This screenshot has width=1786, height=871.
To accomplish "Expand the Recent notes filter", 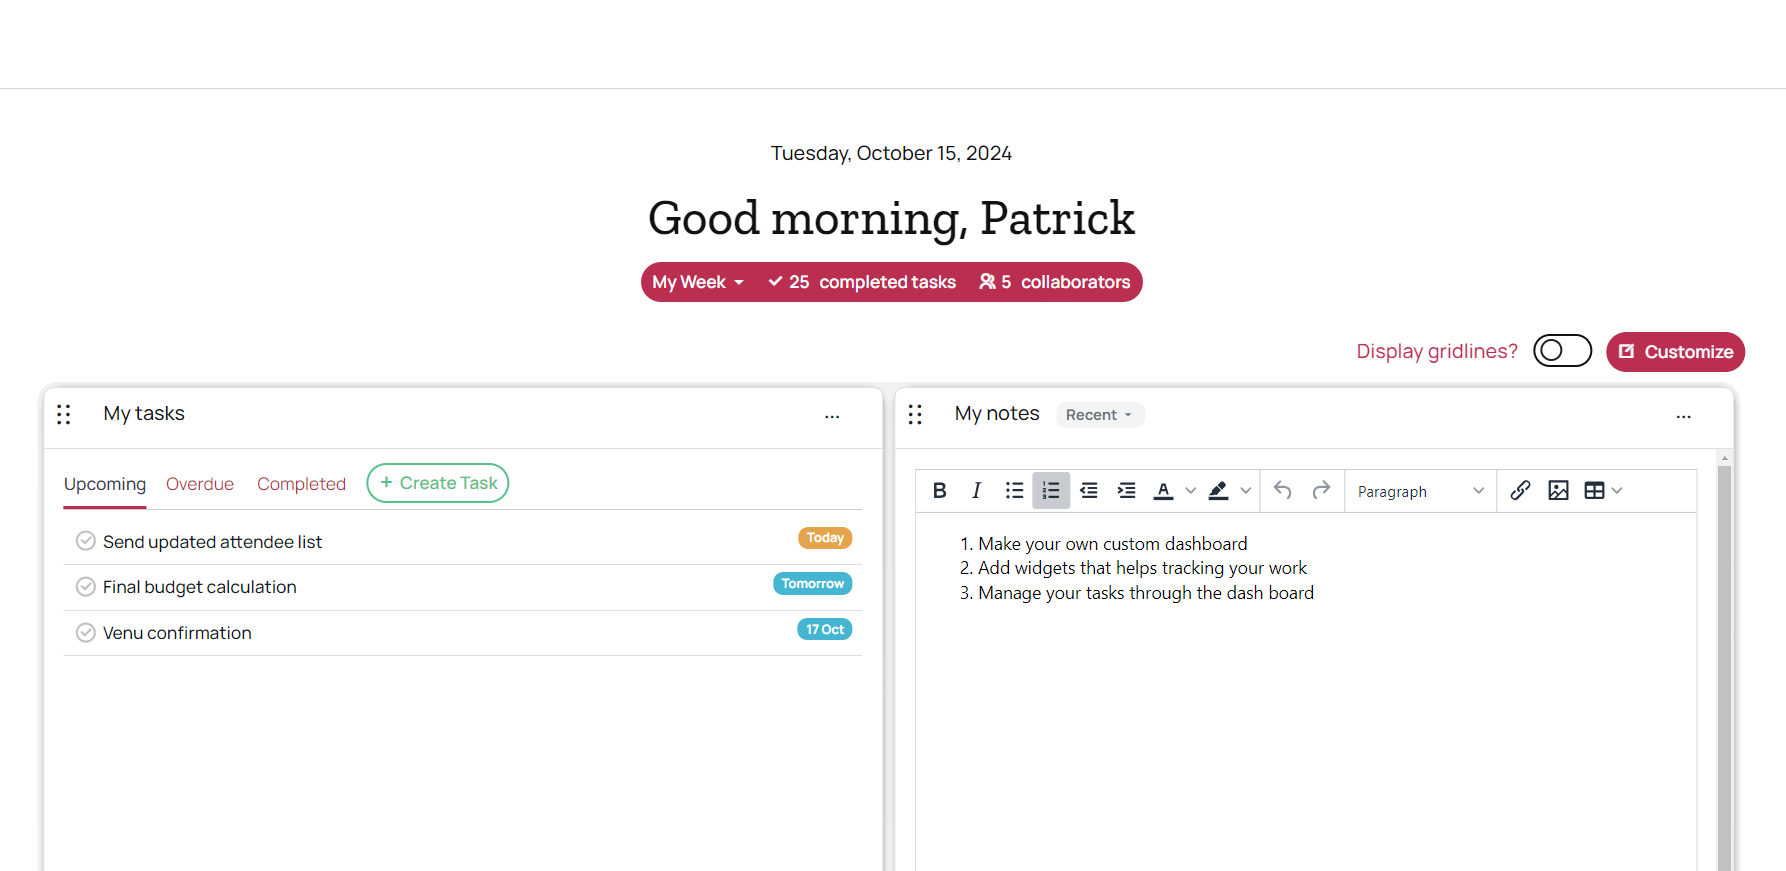I will [1099, 415].
